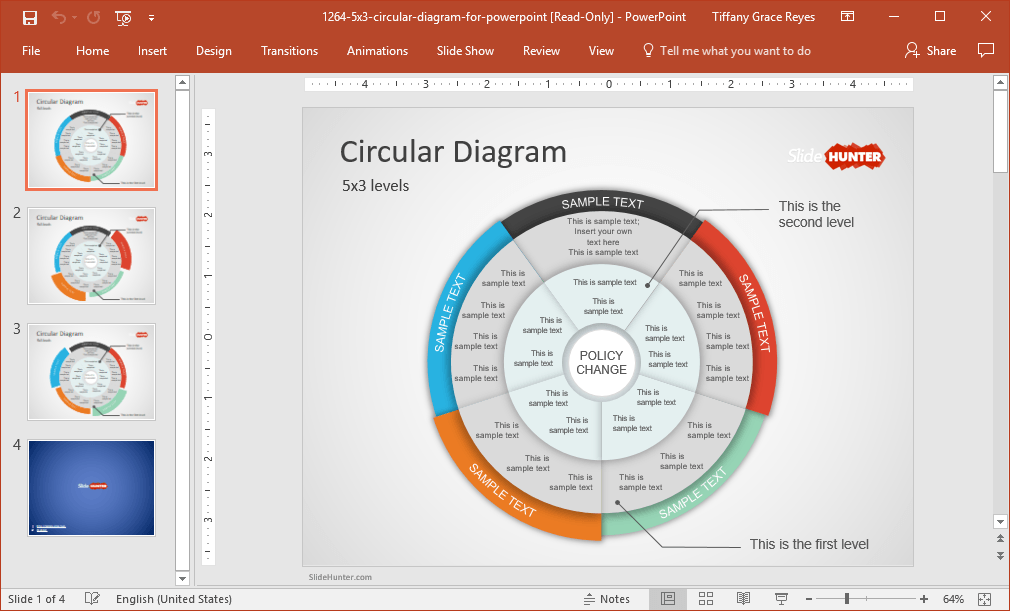Click 'This is the second level' callout
1010x611 pixels.
816,214
